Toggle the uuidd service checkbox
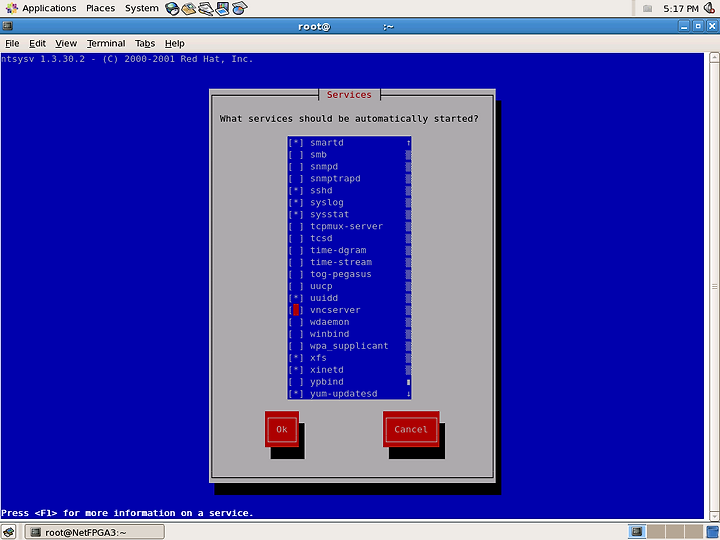The image size is (720, 540). (296, 298)
